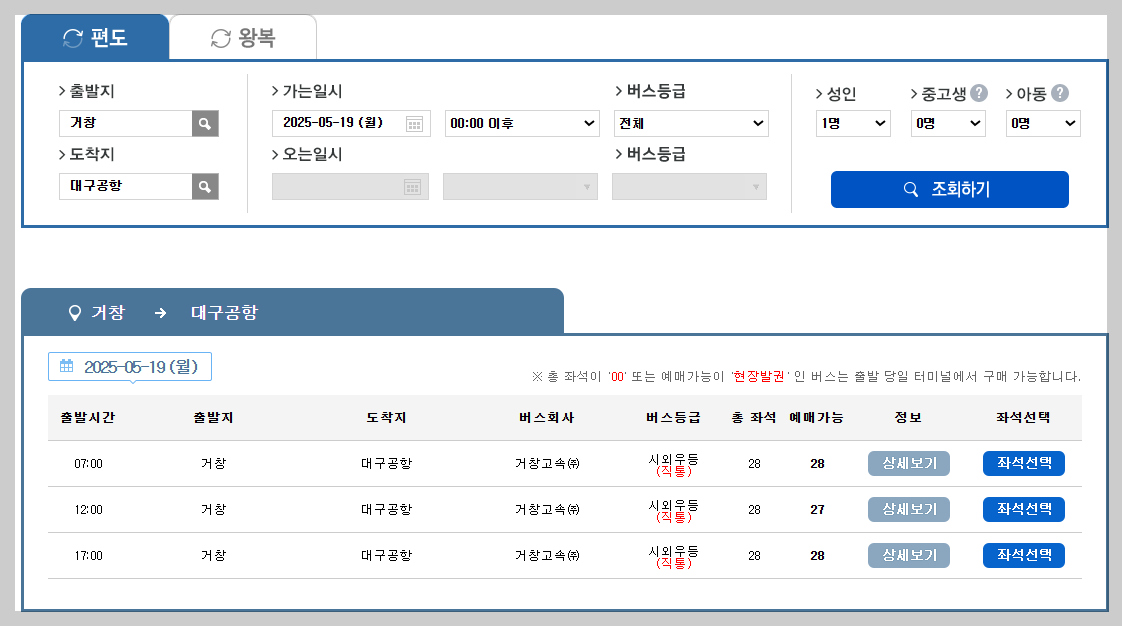Open calendar icon for 가는일시 date
Screen dimensions: 1122x626
coord(414,124)
